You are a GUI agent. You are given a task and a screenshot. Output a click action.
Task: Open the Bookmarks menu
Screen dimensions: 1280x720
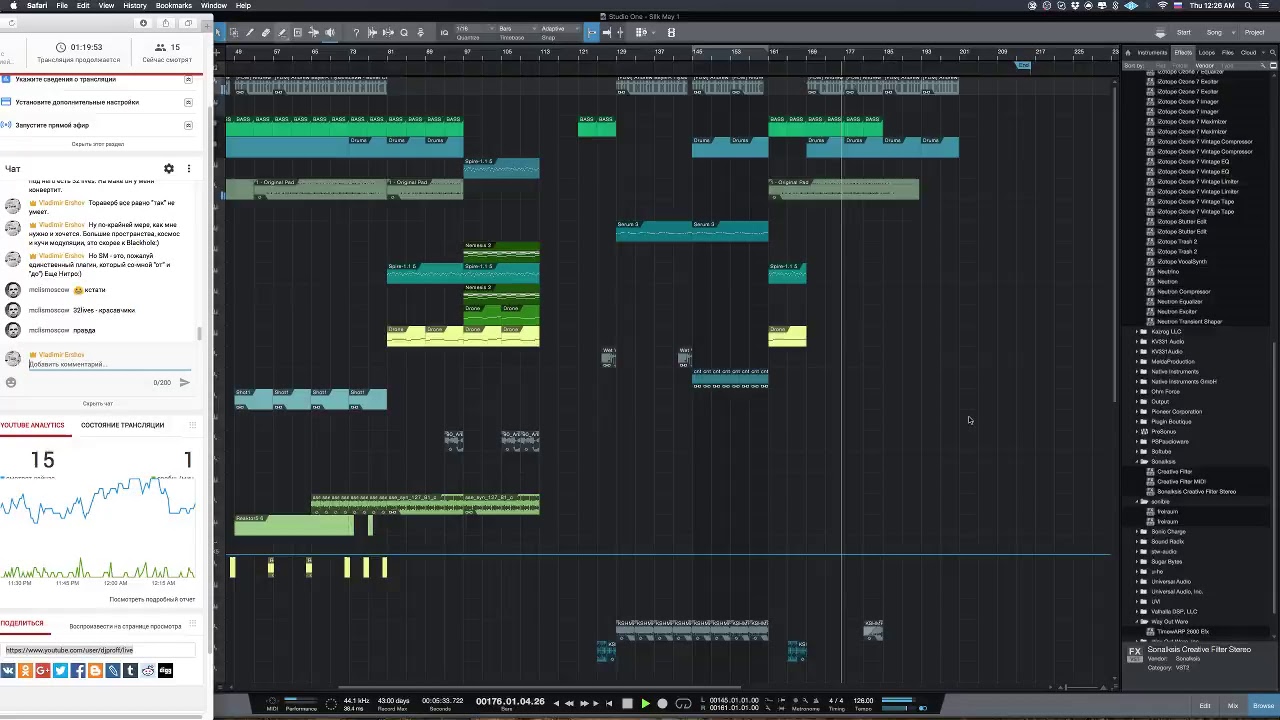[x=173, y=5]
